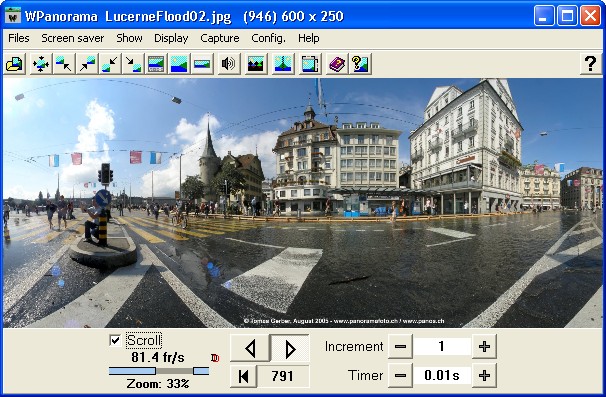Move window to bottom-left corner icon
The image size is (606, 397).
(110, 64)
